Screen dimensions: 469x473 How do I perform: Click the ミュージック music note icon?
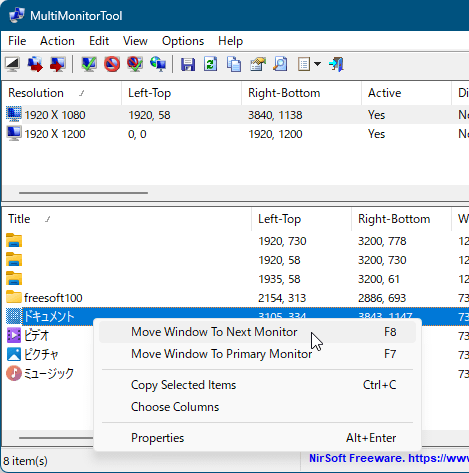pyautogui.click(x=14, y=373)
